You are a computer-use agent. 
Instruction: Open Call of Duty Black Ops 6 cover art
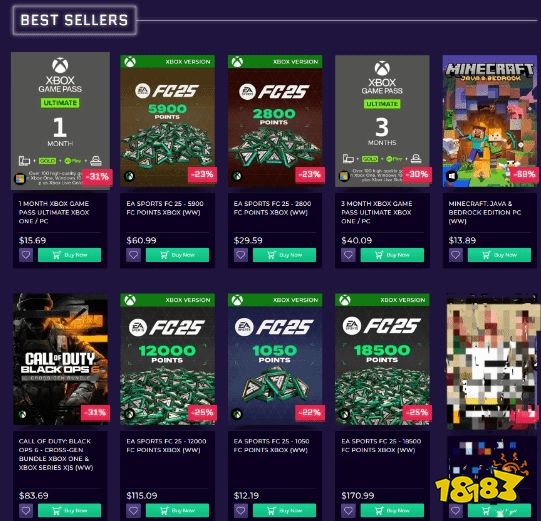[60, 359]
